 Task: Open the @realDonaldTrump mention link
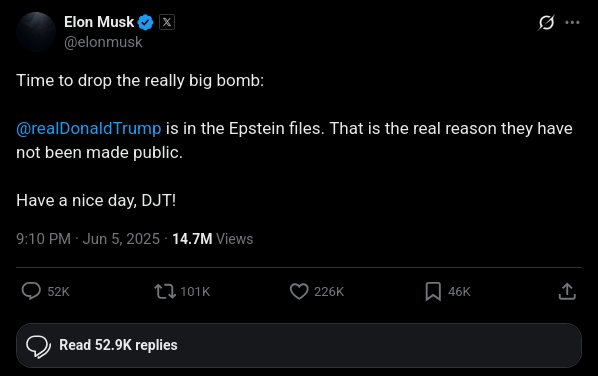(88, 129)
